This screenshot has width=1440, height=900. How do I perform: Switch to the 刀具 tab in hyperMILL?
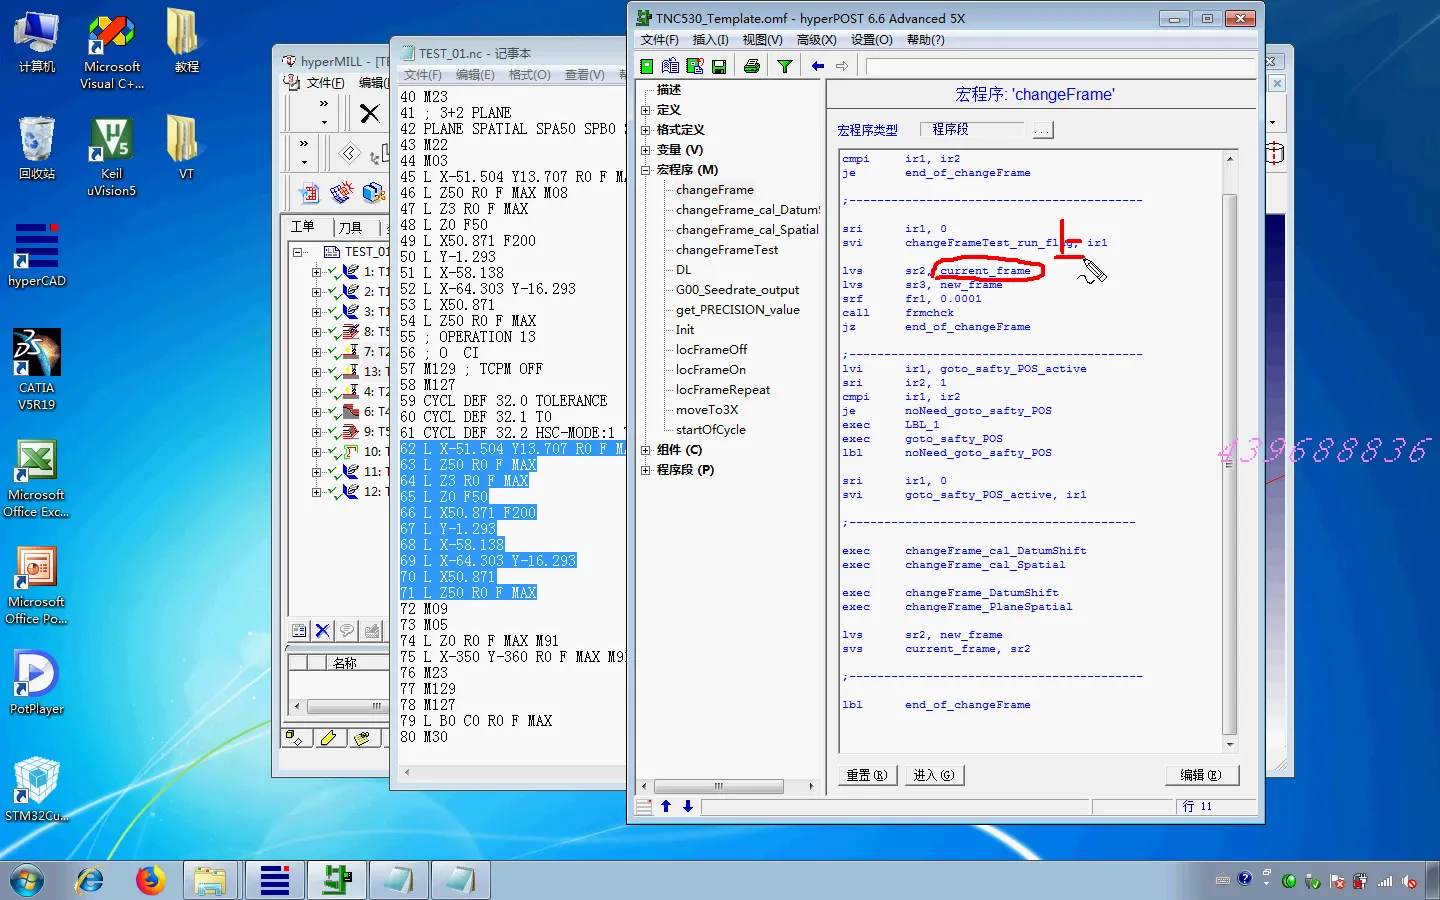(x=350, y=227)
